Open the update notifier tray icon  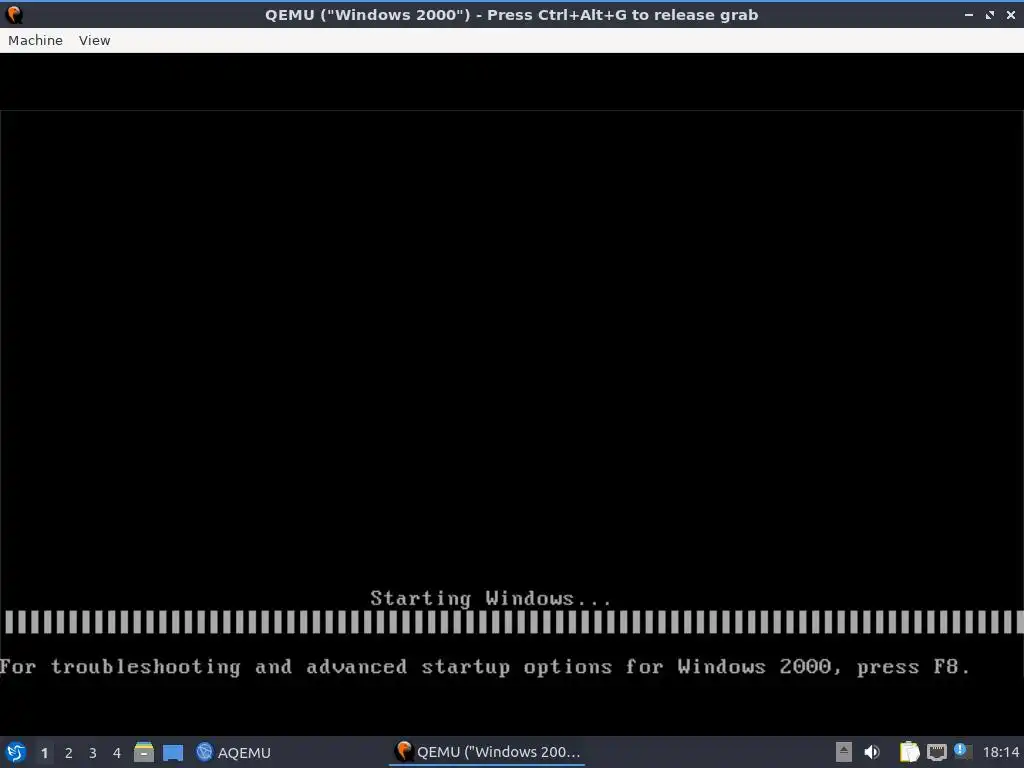tap(962, 751)
